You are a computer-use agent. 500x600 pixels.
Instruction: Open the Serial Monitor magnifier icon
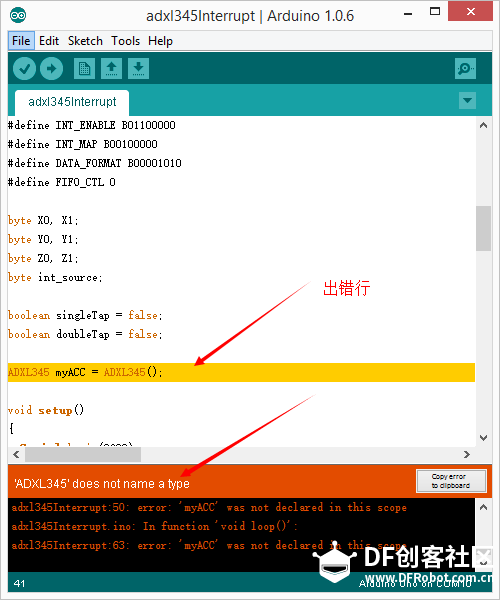[x=465, y=69]
